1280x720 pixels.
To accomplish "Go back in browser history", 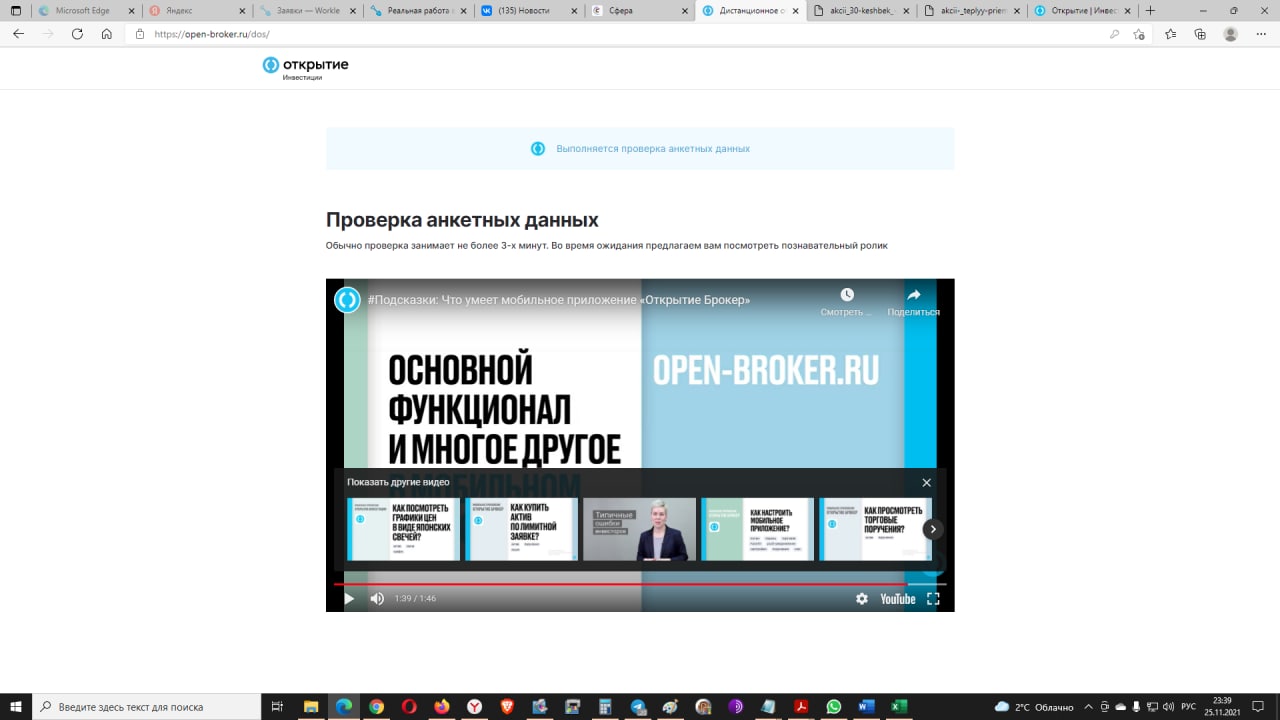I will click(18, 34).
